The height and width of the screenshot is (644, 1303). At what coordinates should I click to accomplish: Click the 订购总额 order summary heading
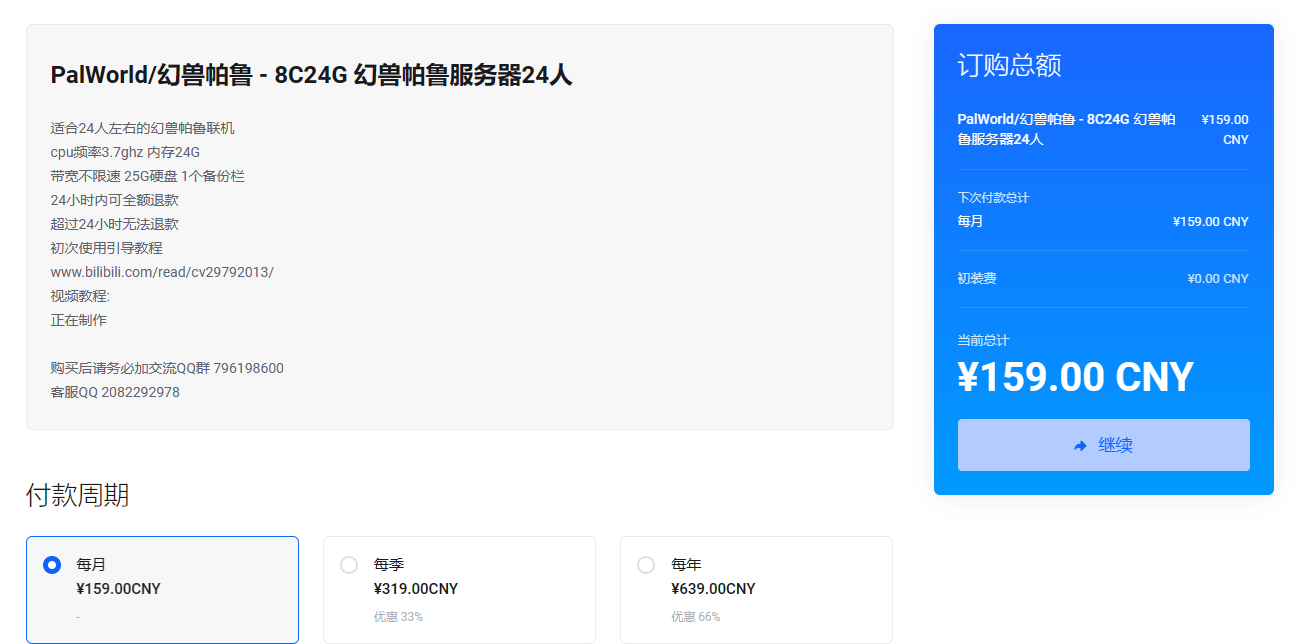pos(1009,66)
